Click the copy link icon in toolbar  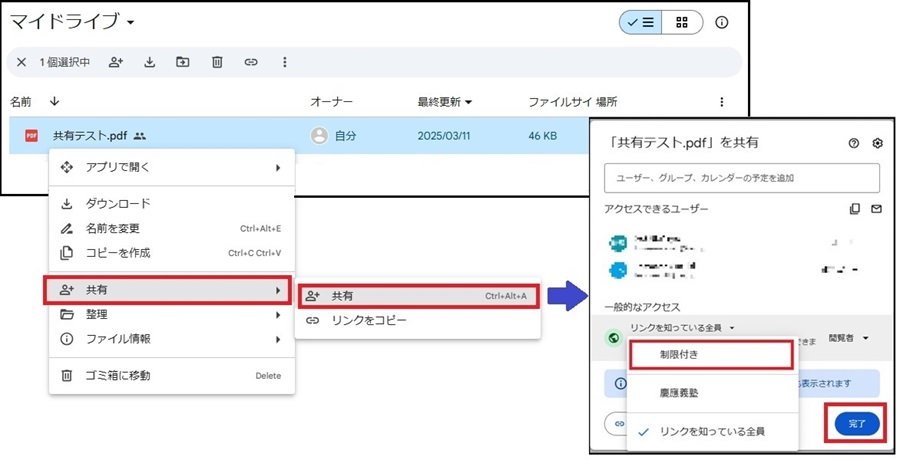(x=251, y=62)
